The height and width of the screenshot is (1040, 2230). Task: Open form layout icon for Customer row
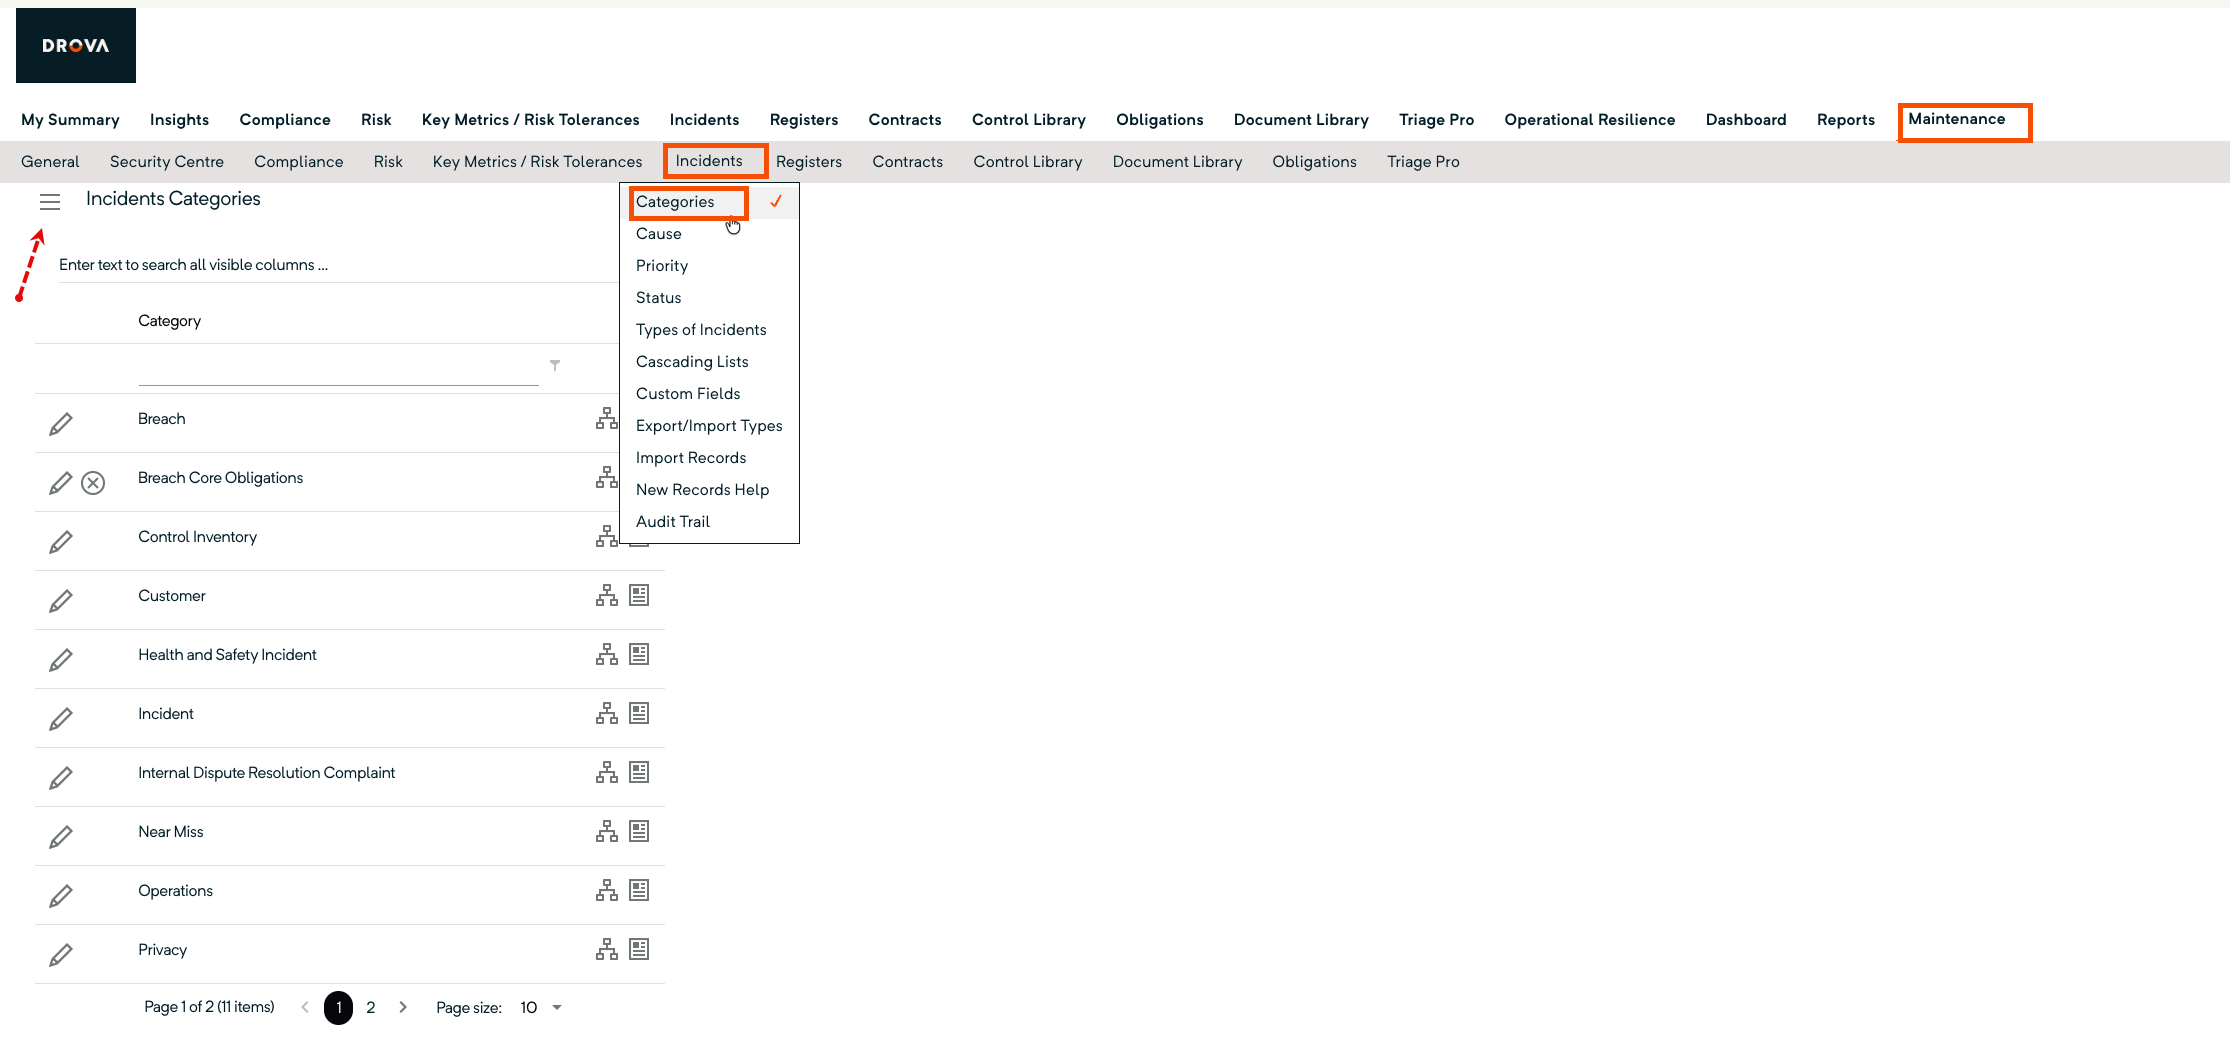point(639,595)
